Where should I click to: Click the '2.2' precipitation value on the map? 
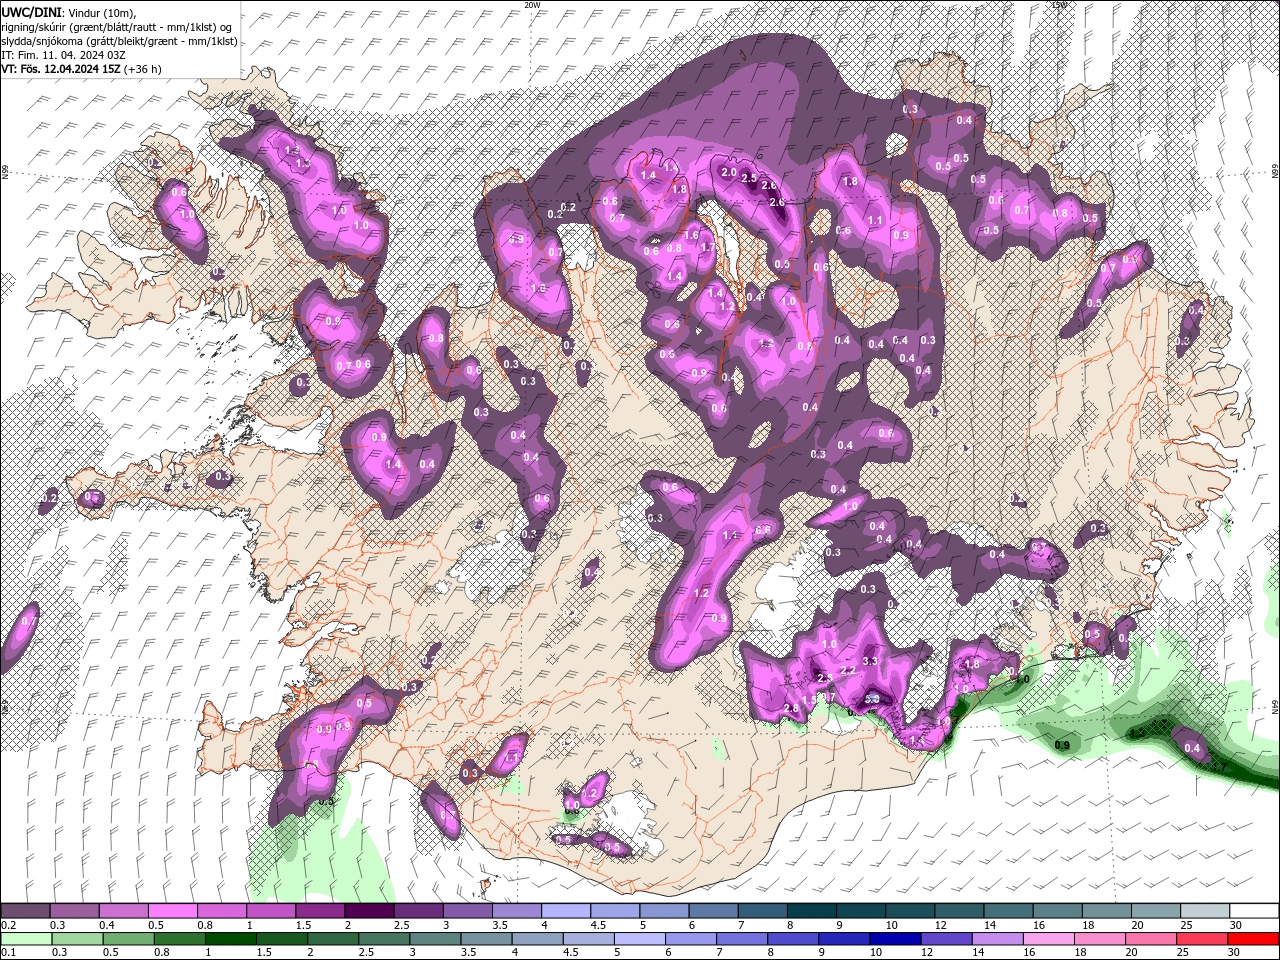click(x=848, y=670)
